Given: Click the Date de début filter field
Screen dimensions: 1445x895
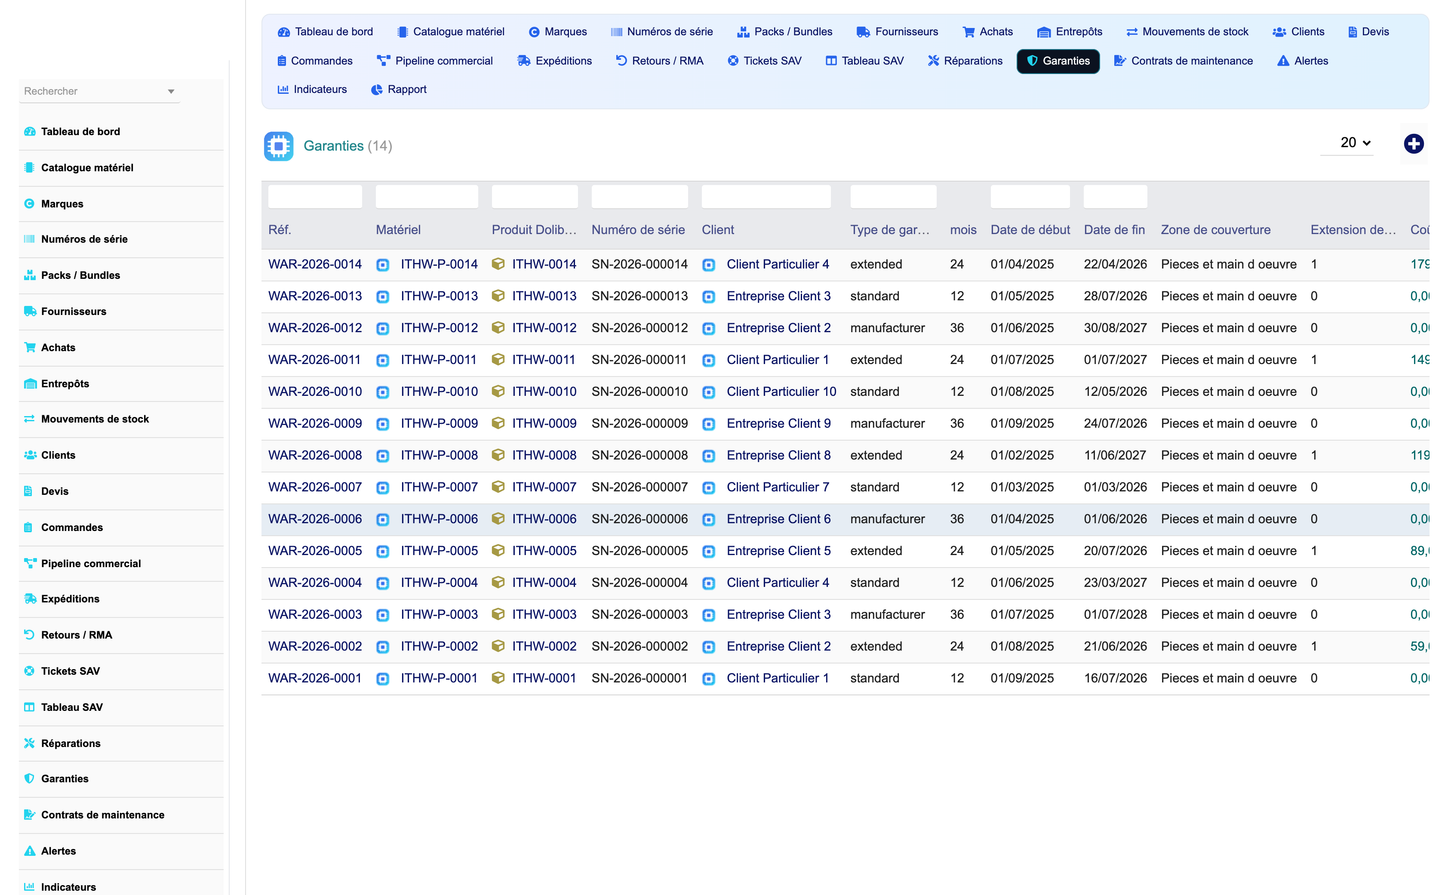Looking at the screenshot, I should pyautogui.click(x=1030, y=197).
